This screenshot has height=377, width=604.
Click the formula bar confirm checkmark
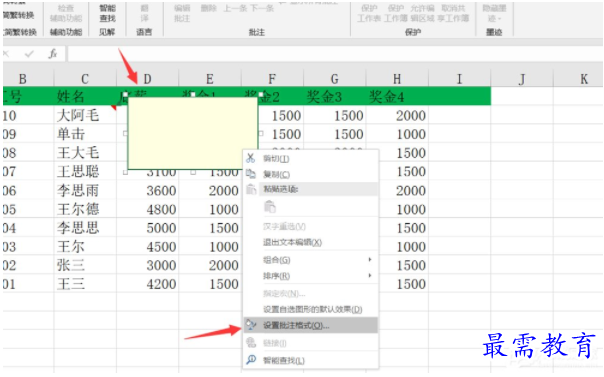(29, 54)
